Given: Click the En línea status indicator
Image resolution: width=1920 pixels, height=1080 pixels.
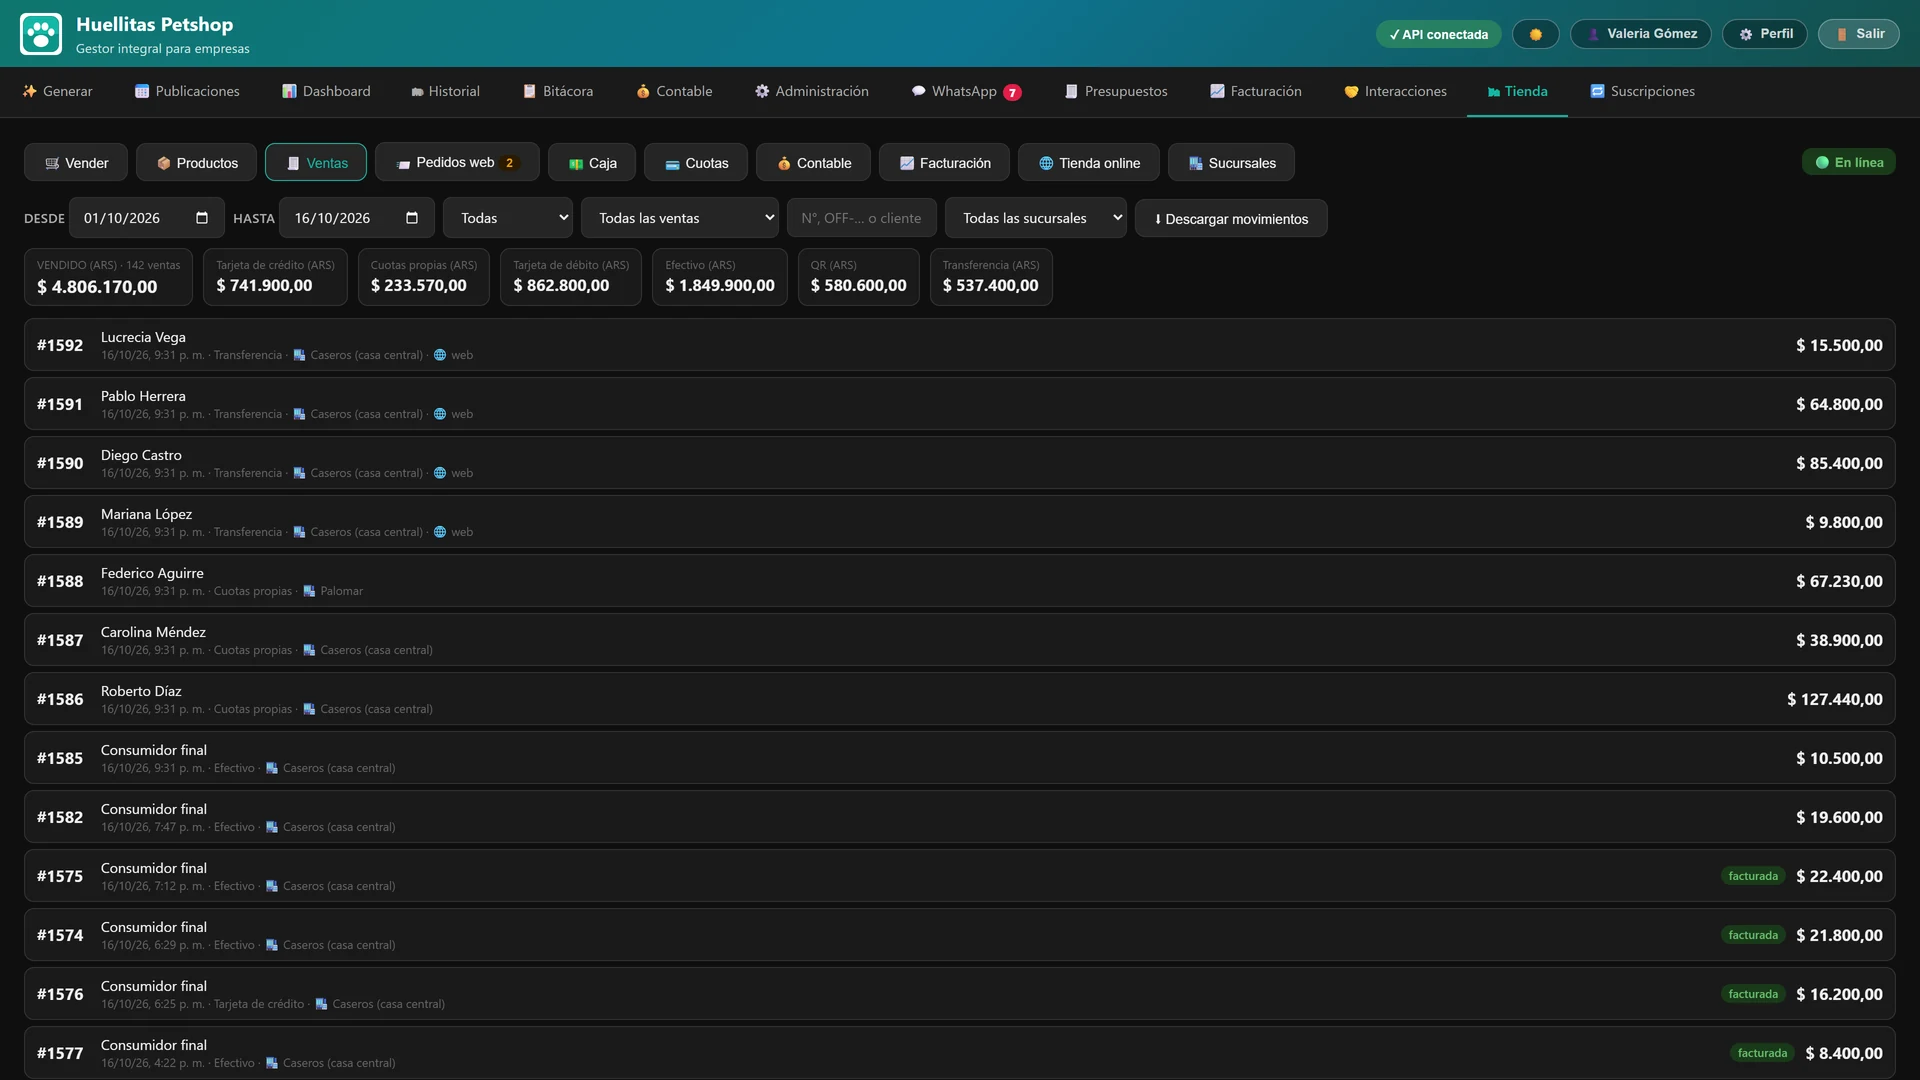Looking at the screenshot, I should (x=1848, y=162).
